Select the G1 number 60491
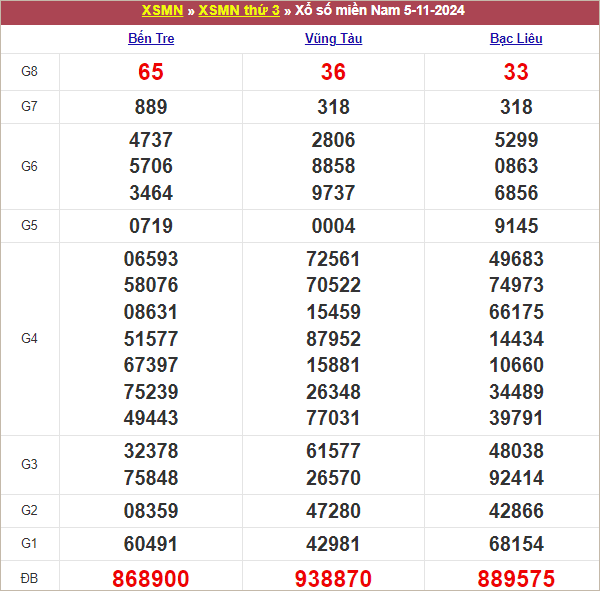 (151, 544)
